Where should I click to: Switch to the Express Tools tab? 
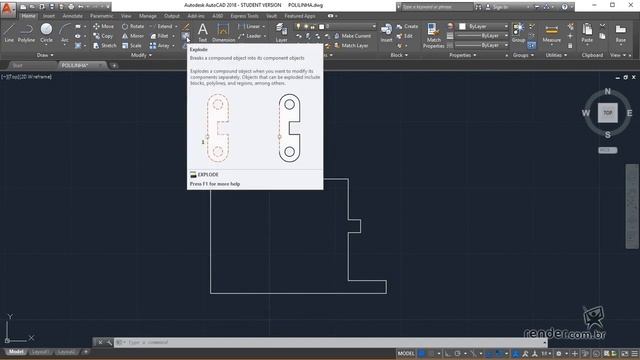tap(244, 16)
